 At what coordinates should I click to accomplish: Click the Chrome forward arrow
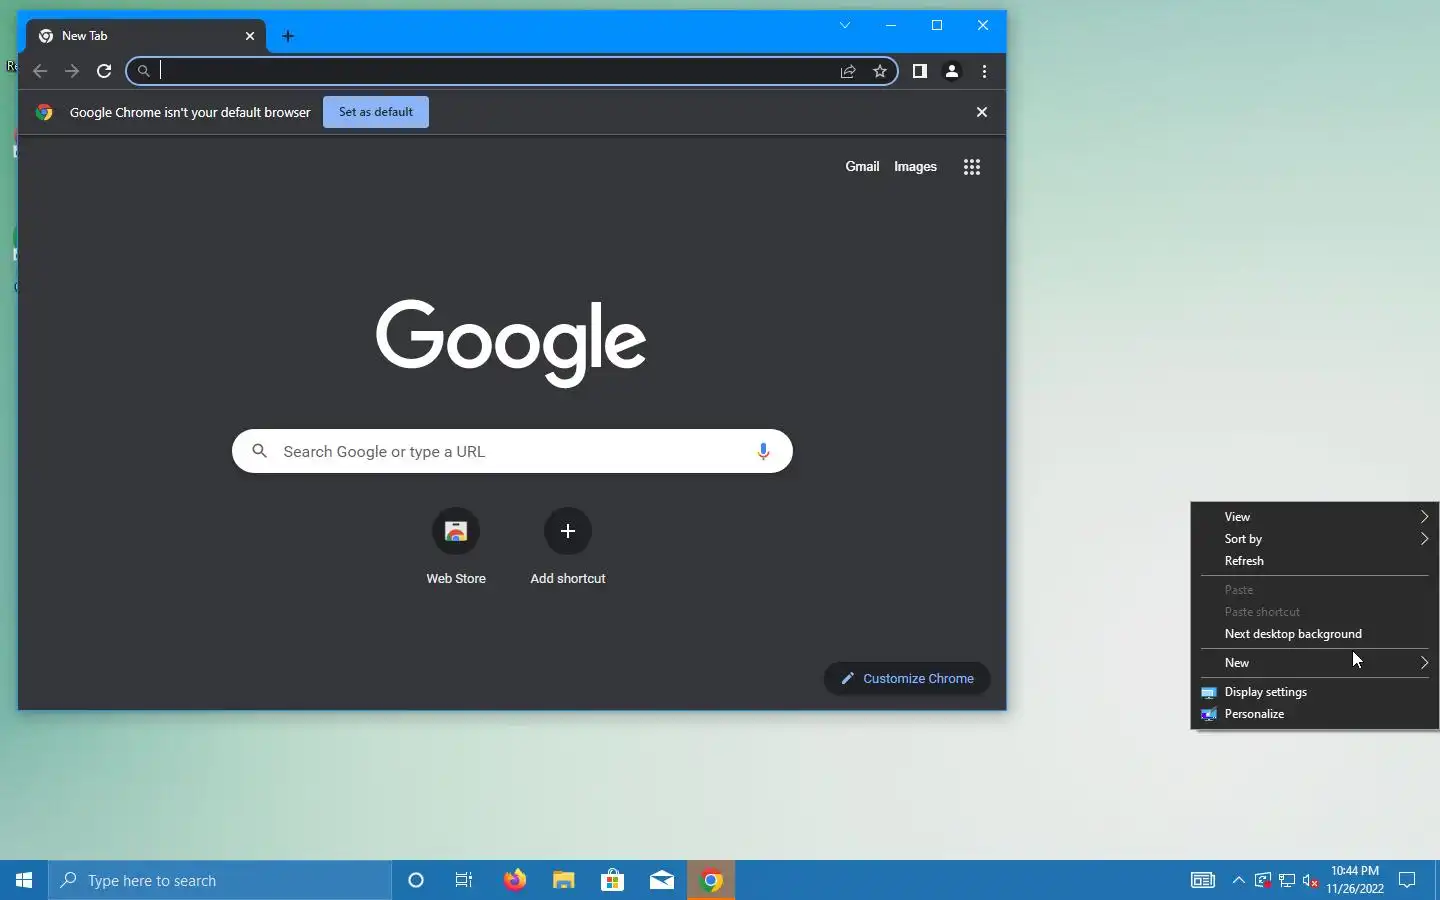72,71
